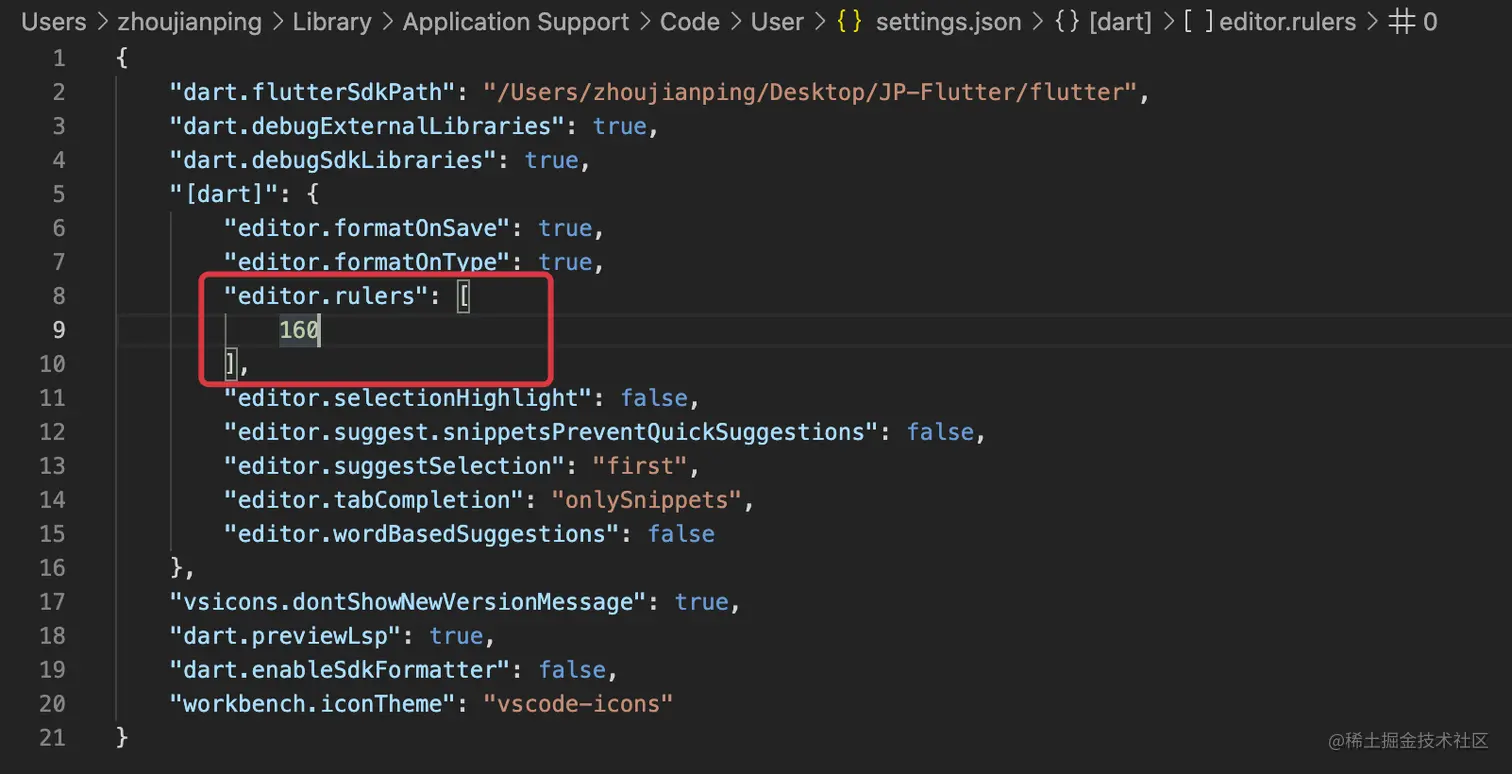Click the bracket icon before editor.rulers breadcrumb
This screenshot has height=774, width=1512.
1198,22
